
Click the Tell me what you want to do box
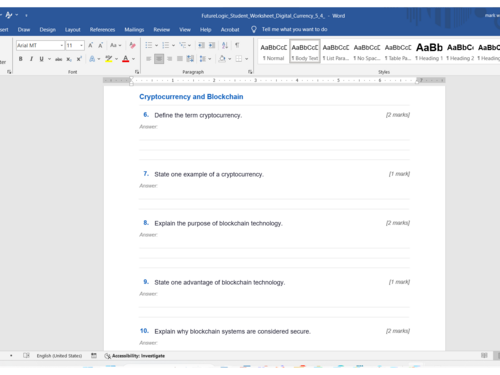294,29
